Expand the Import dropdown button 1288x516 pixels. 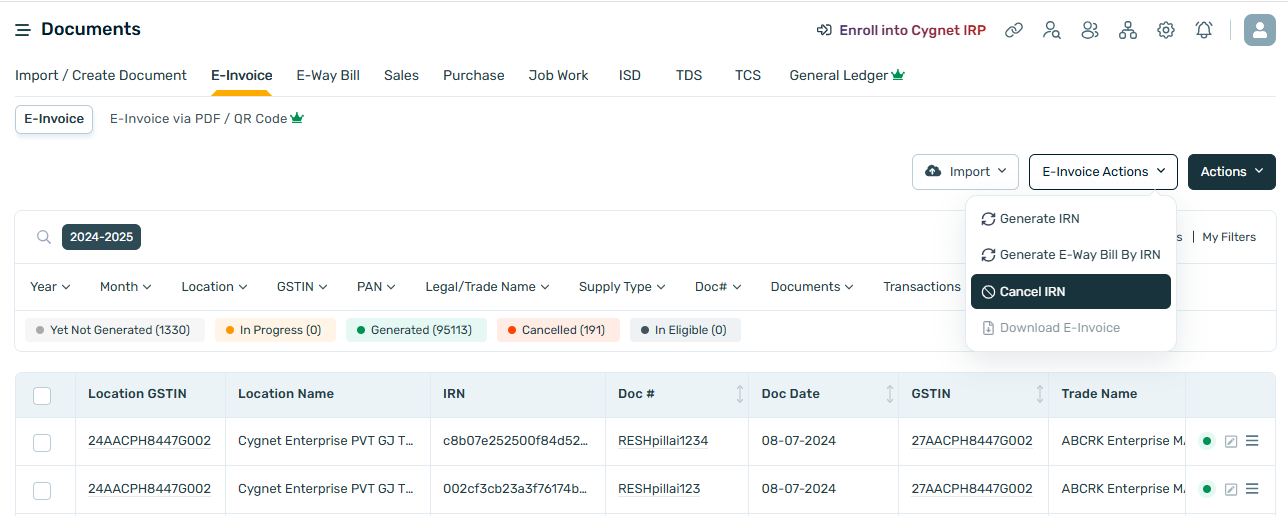[965, 172]
